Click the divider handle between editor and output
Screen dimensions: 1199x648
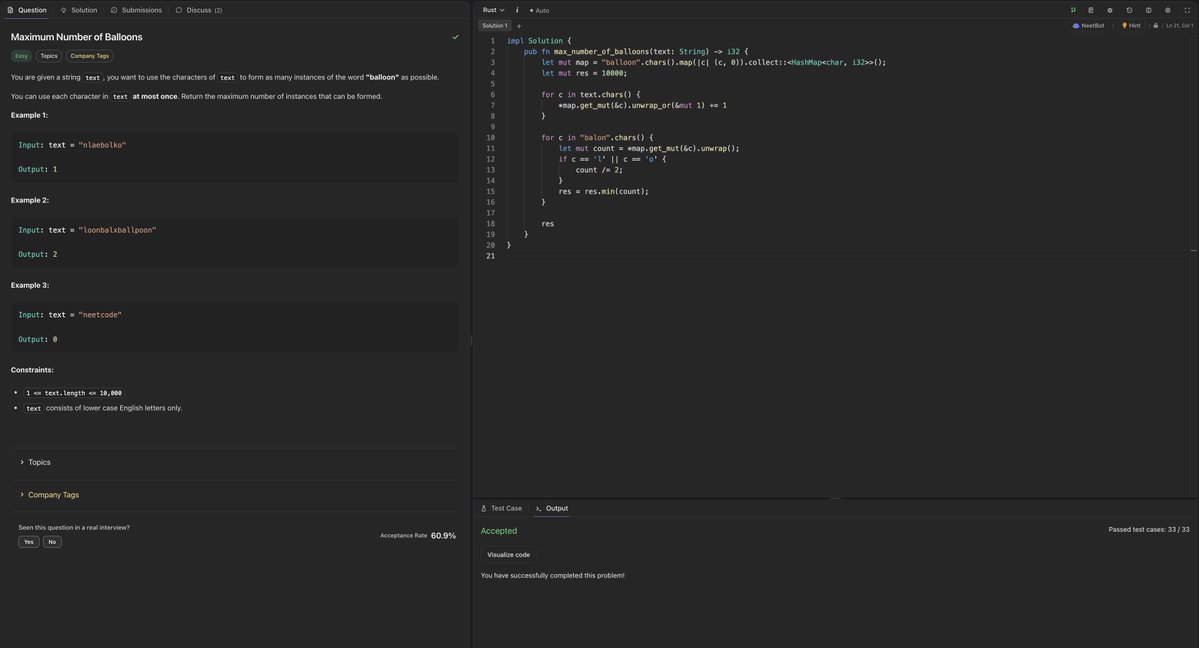[835, 498]
